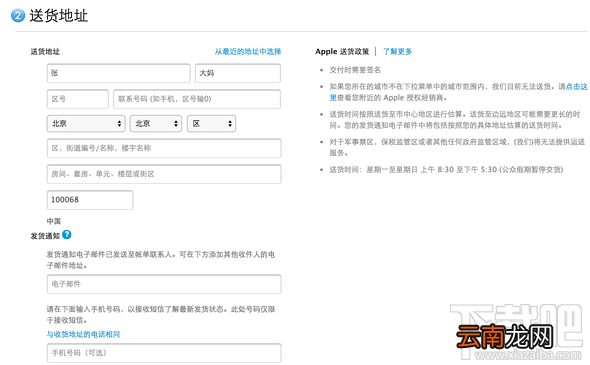Open the 发货通知 help question-mark icon

point(67,235)
